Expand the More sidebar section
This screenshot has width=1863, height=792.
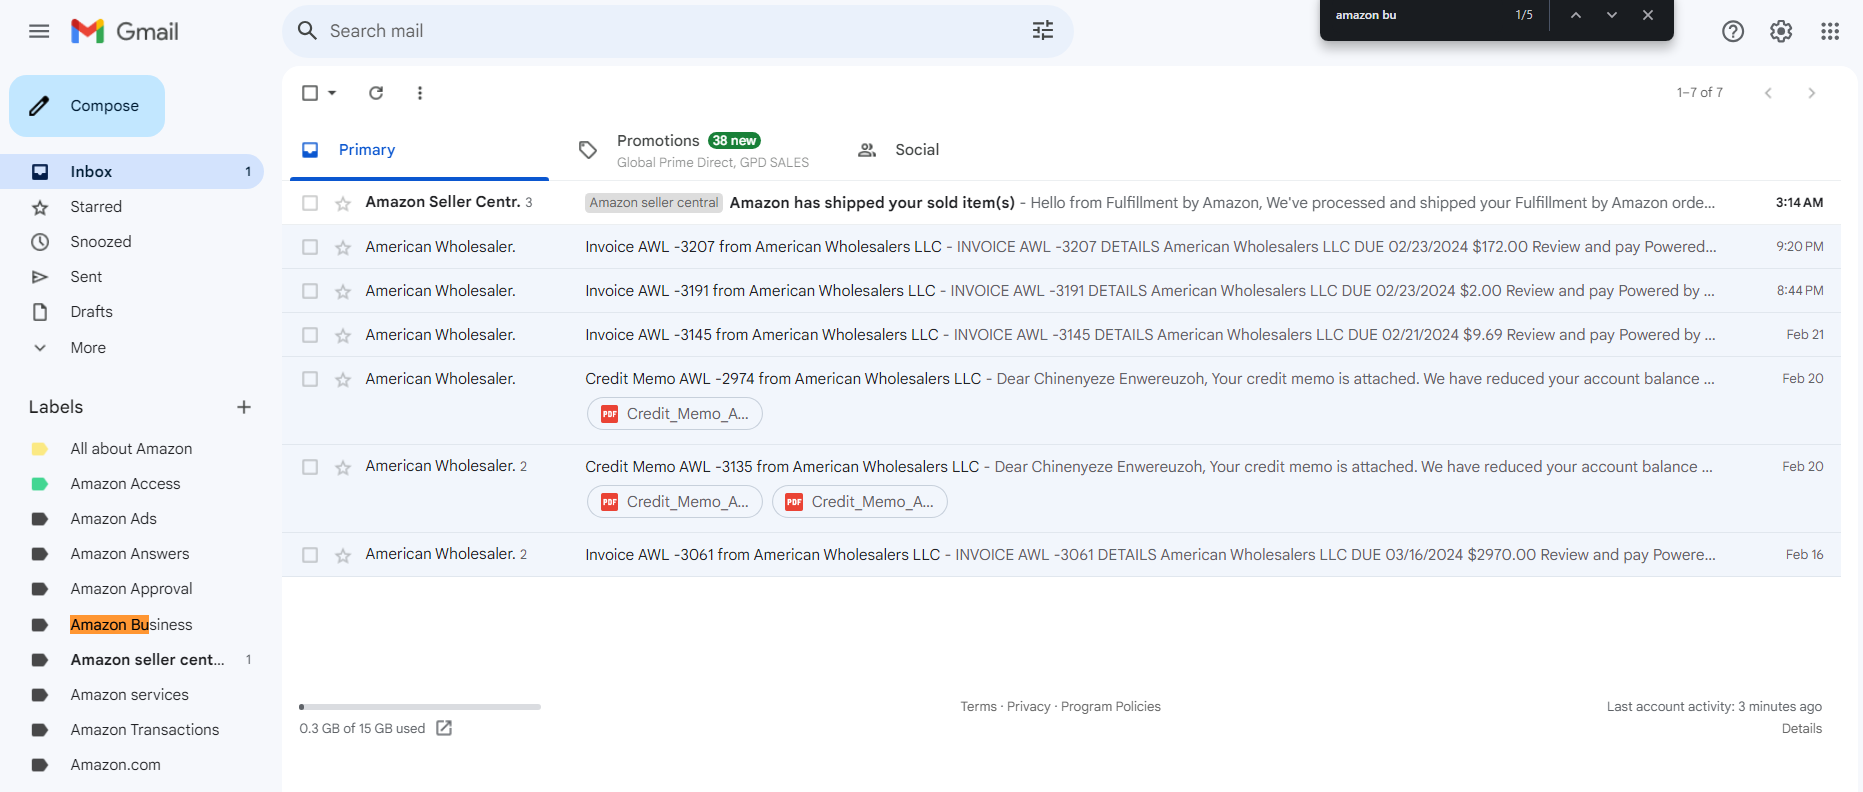[88, 348]
